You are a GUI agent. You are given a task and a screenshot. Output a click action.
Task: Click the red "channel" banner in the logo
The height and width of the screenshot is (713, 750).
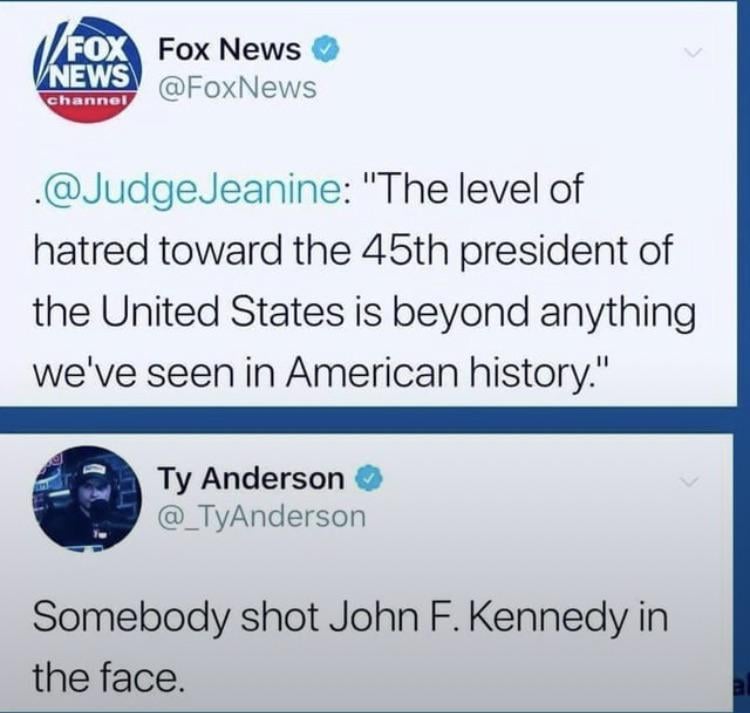click(x=87, y=107)
